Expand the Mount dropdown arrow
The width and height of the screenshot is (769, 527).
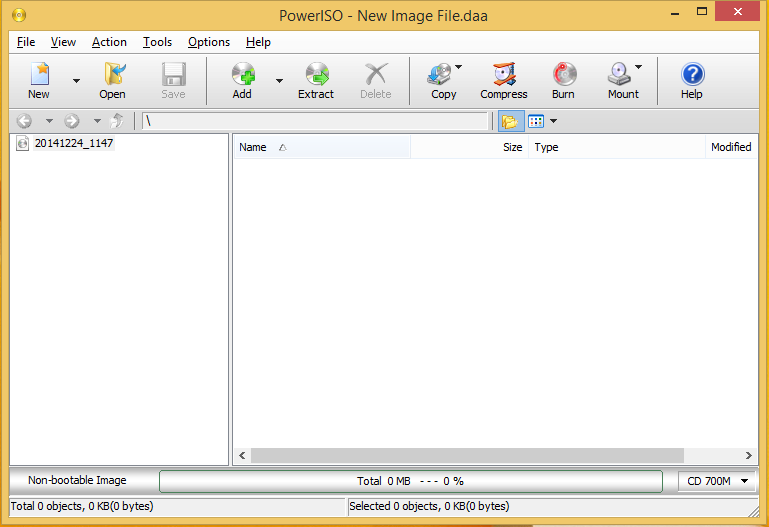tap(639, 67)
